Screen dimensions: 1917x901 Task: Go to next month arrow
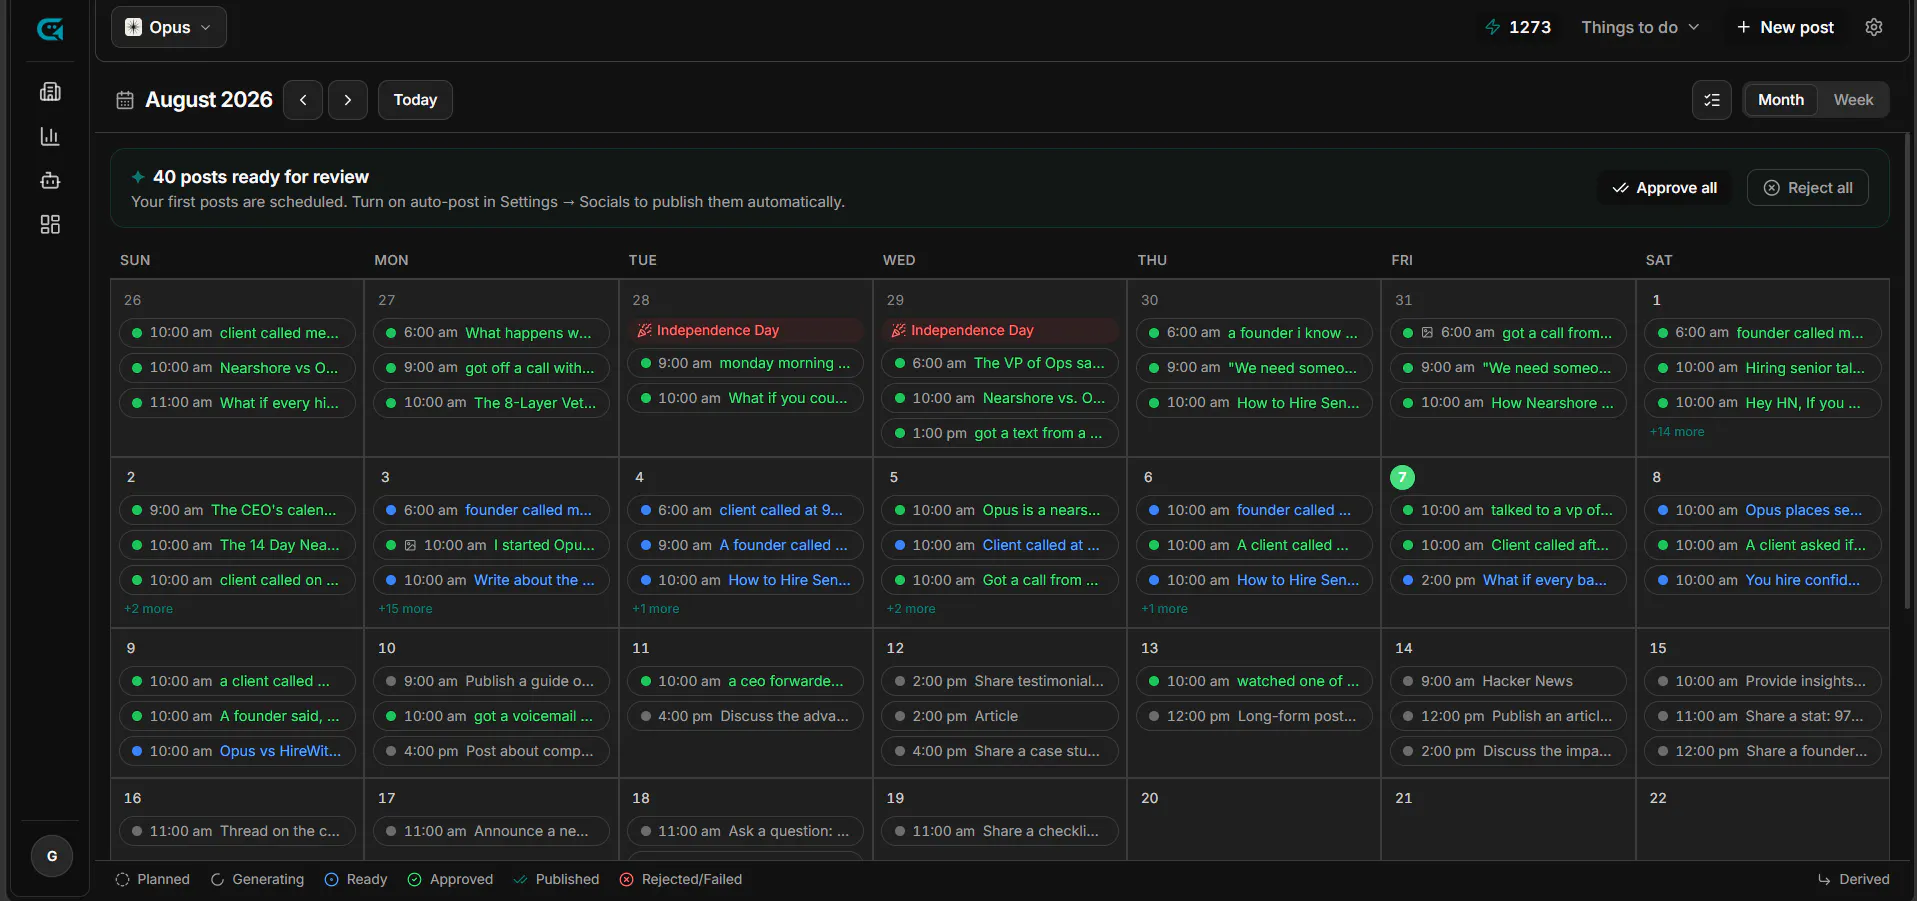click(x=348, y=100)
